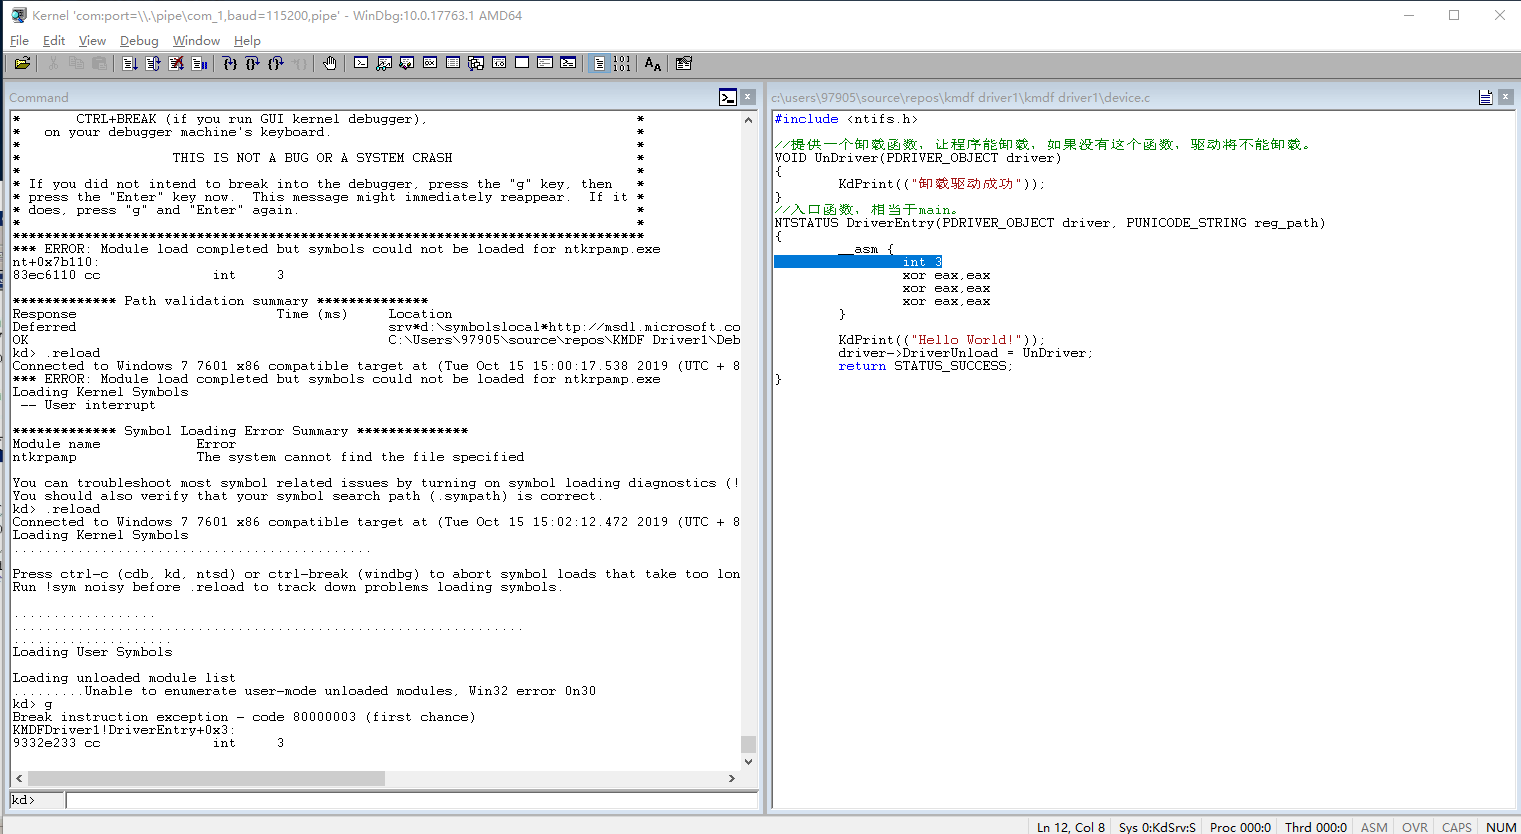Open the Font dialog with the A icon
Screen dimensions: 1521x834
pyautogui.click(x=653, y=63)
